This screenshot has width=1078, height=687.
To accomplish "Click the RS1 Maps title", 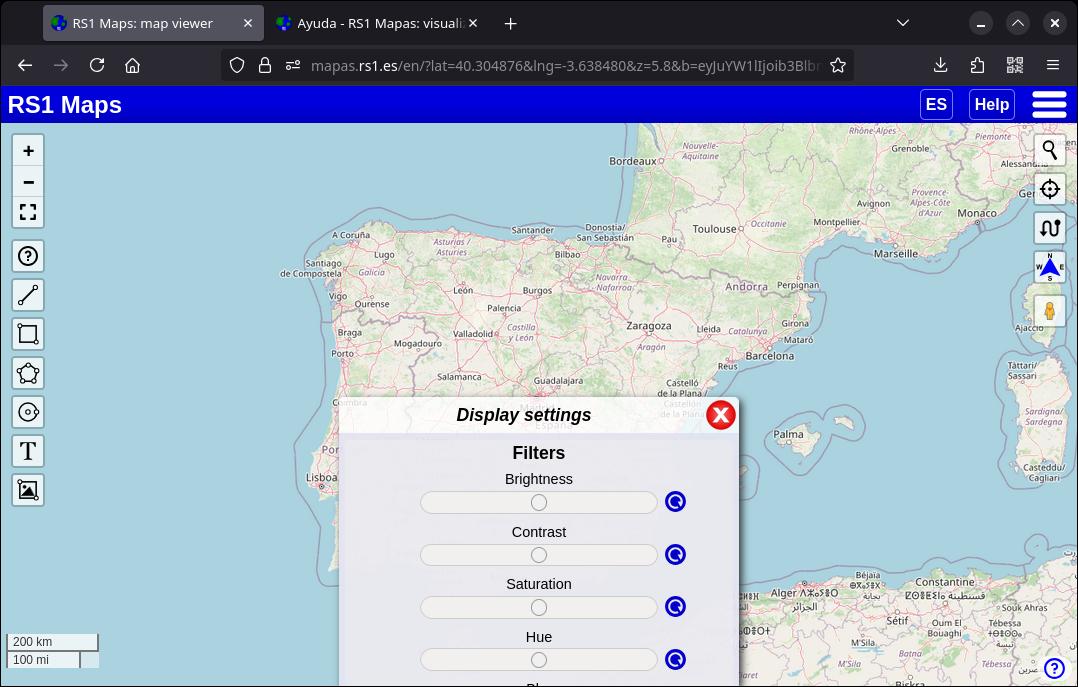I will 65,105.
